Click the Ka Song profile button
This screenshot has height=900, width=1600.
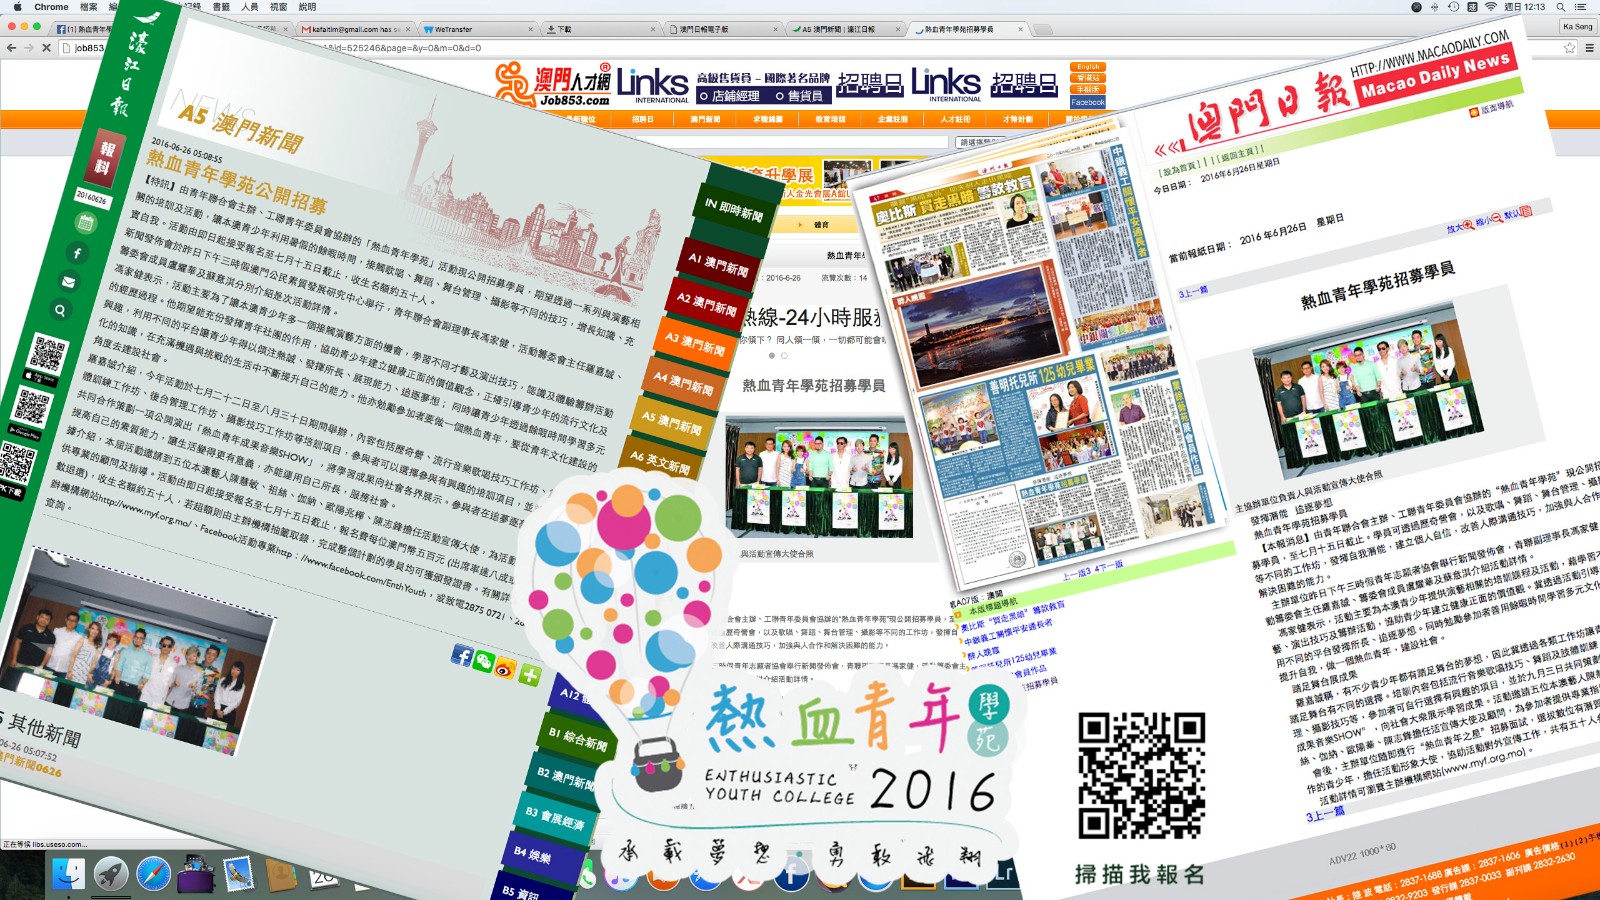pos(1578,27)
